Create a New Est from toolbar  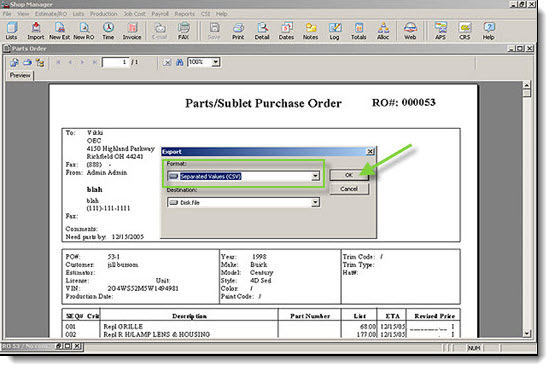pyautogui.click(x=59, y=31)
